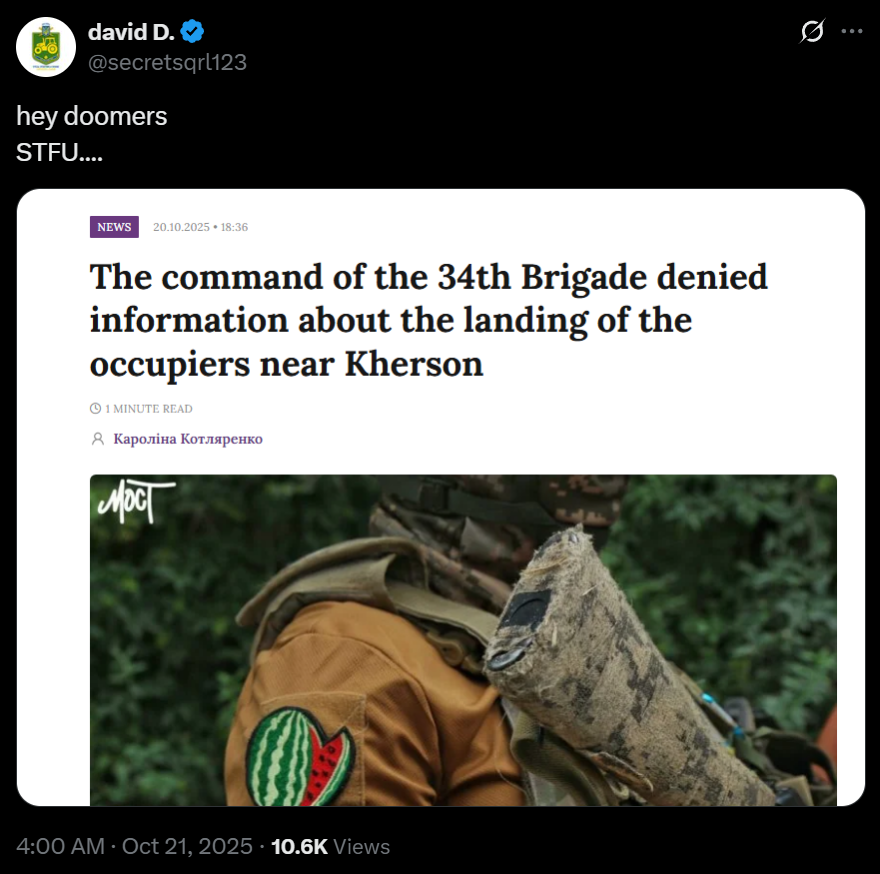Open the three-dot more options menu
880x874 pixels.
point(851,31)
